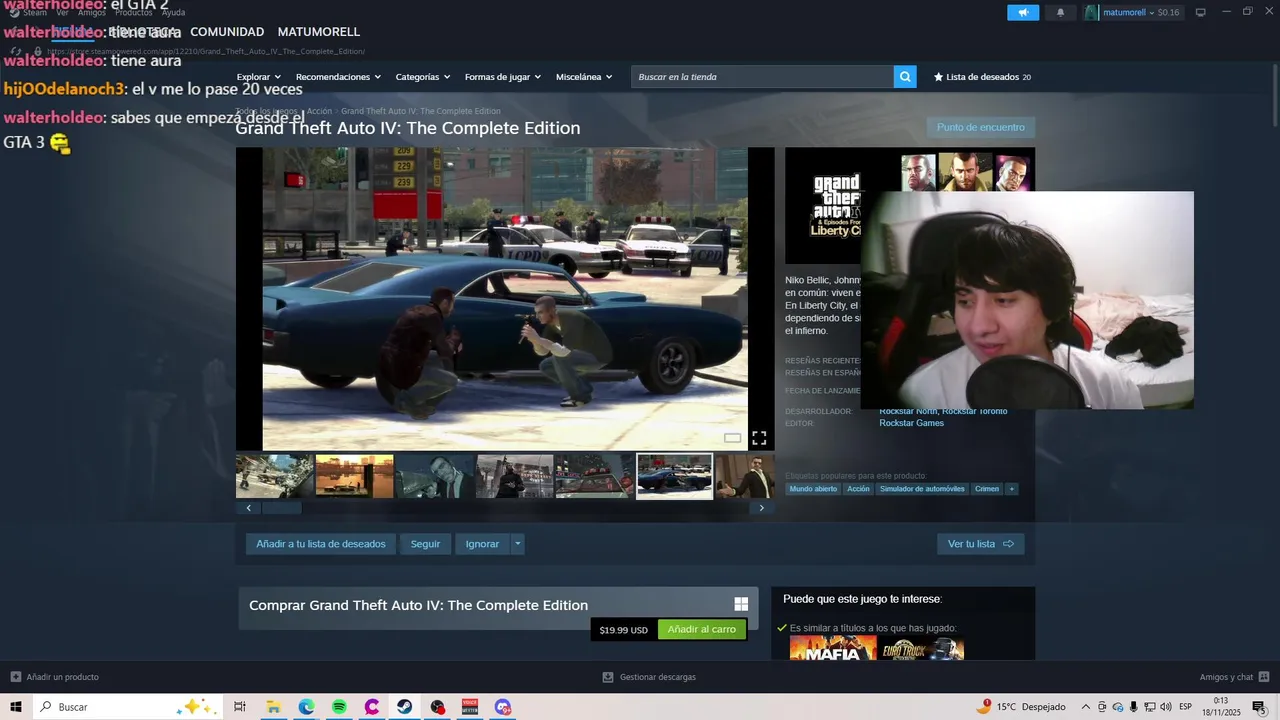The height and width of the screenshot is (720, 1280).
Task: Go to the COMUNIDAD tab
Action: [x=227, y=32]
